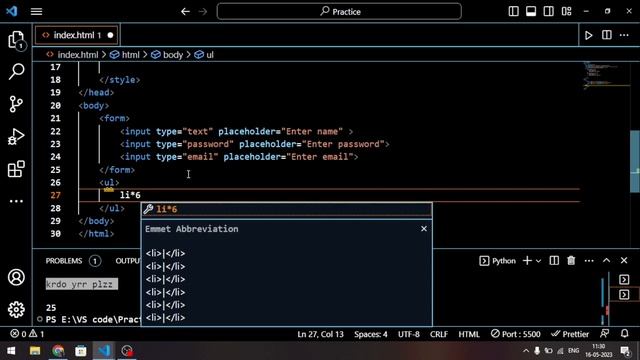640x360 pixels.
Task: Change indentation via Spaces: 4
Action: pos(371,334)
